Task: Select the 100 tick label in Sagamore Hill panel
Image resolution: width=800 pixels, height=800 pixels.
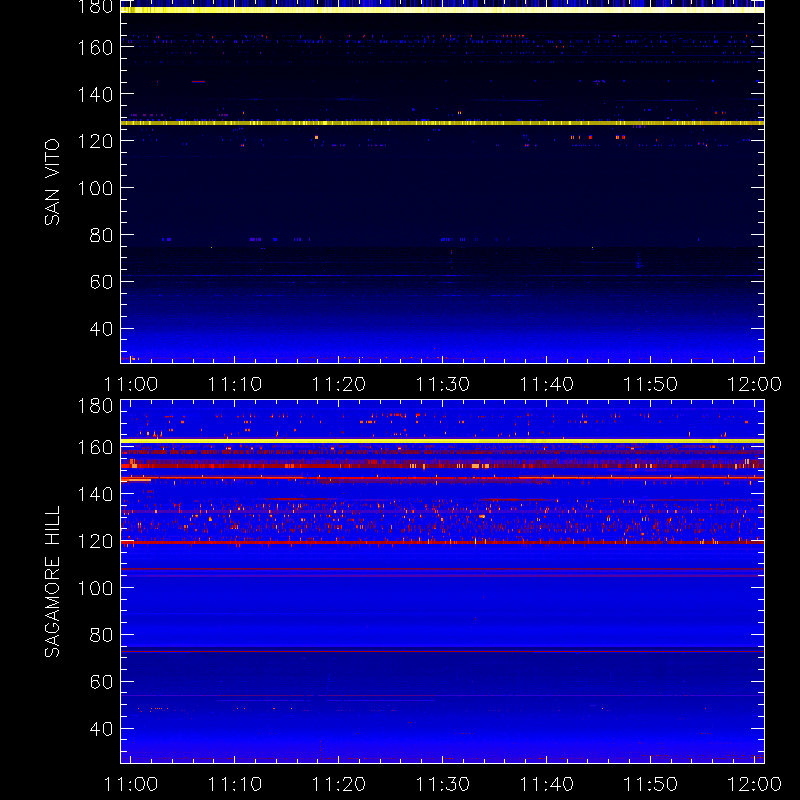Action: 95,588
